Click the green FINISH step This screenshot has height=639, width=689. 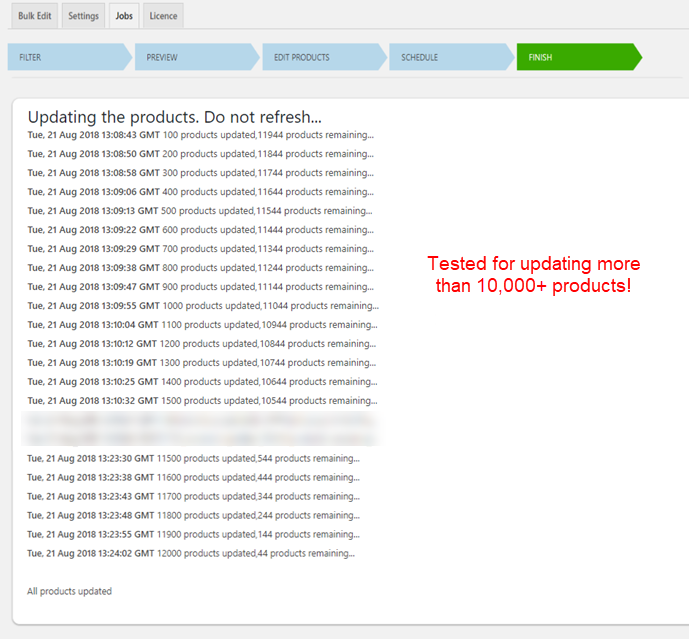(x=579, y=57)
